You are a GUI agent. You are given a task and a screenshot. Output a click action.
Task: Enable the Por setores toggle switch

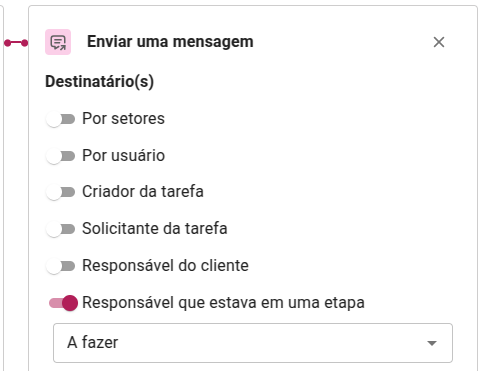(x=60, y=119)
